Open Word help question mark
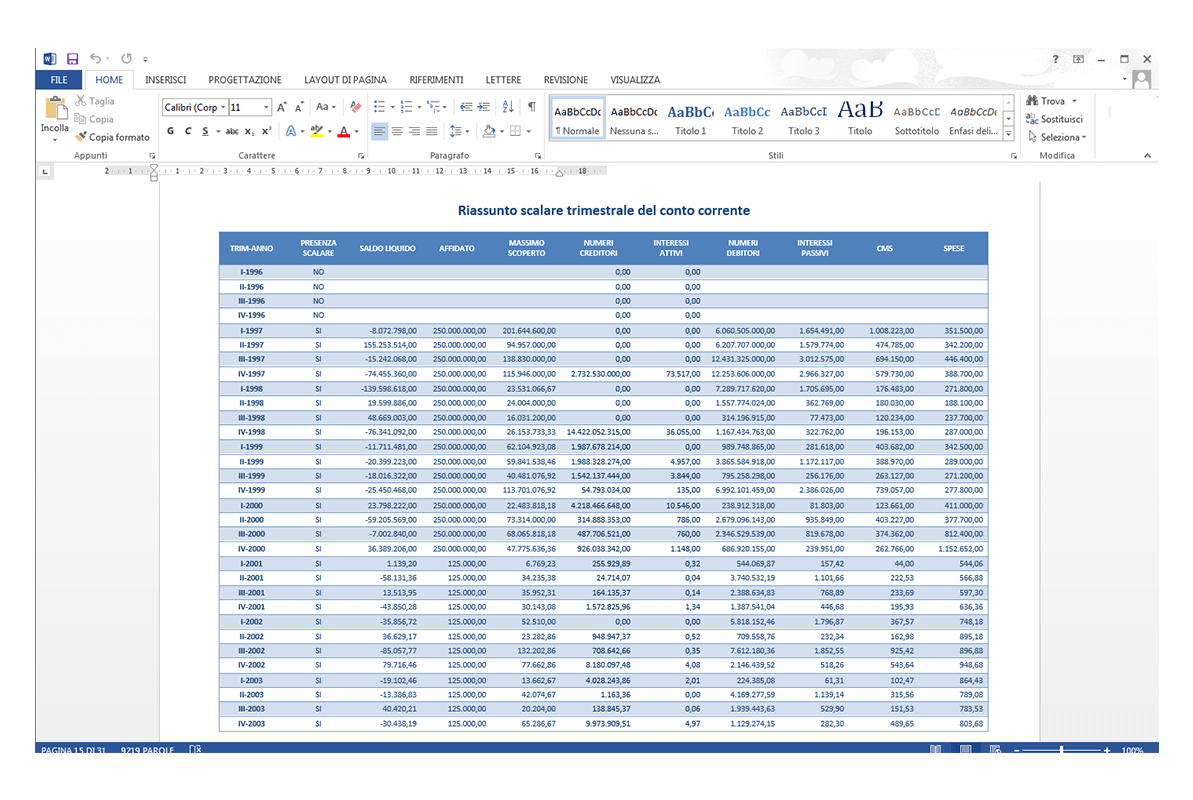This screenshot has height=800, width=1193. point(1055,59)
